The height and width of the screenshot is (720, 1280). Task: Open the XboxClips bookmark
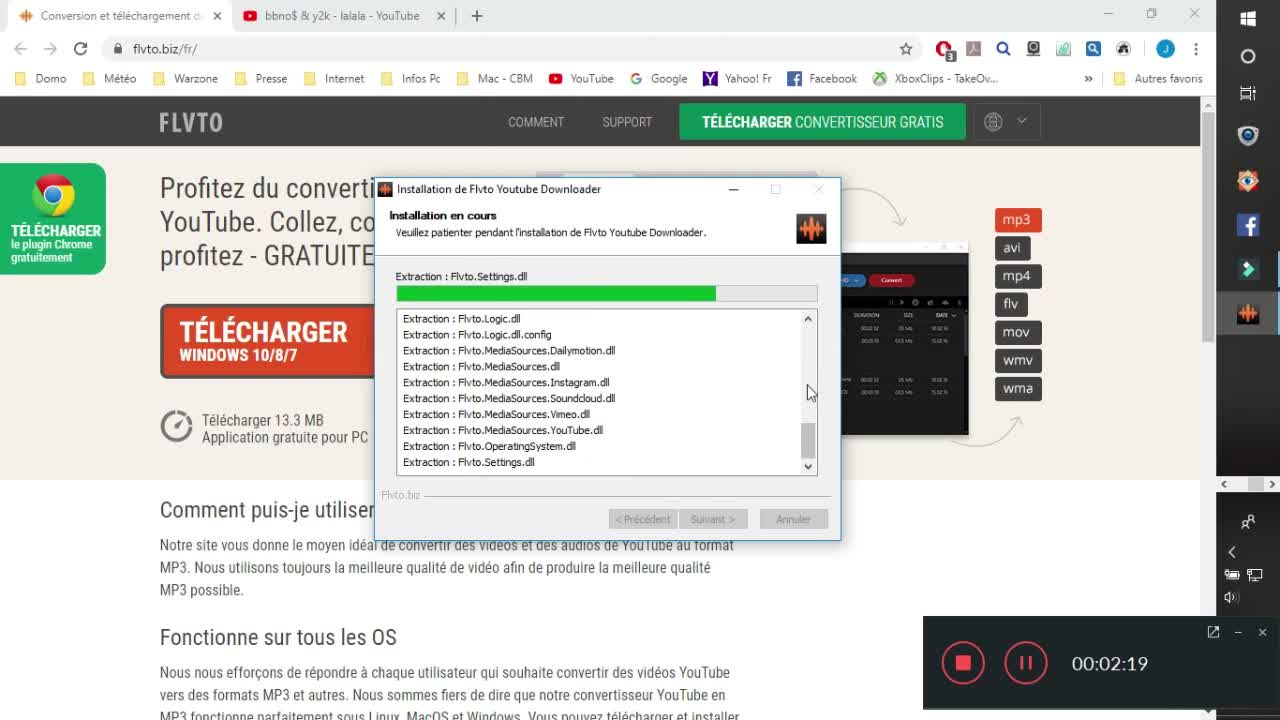pyautogui.click(x=935, y=79)
